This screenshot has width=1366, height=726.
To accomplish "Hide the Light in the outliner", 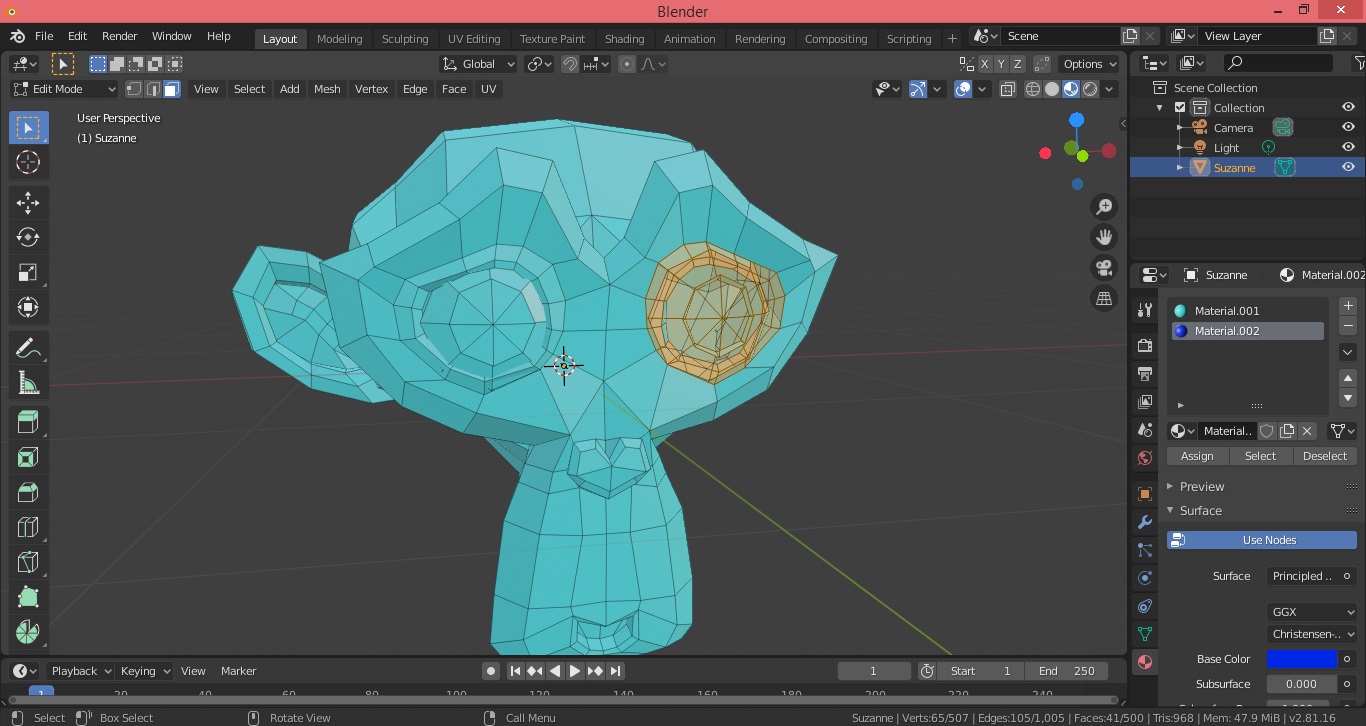I will click(x=1348, y=147).
